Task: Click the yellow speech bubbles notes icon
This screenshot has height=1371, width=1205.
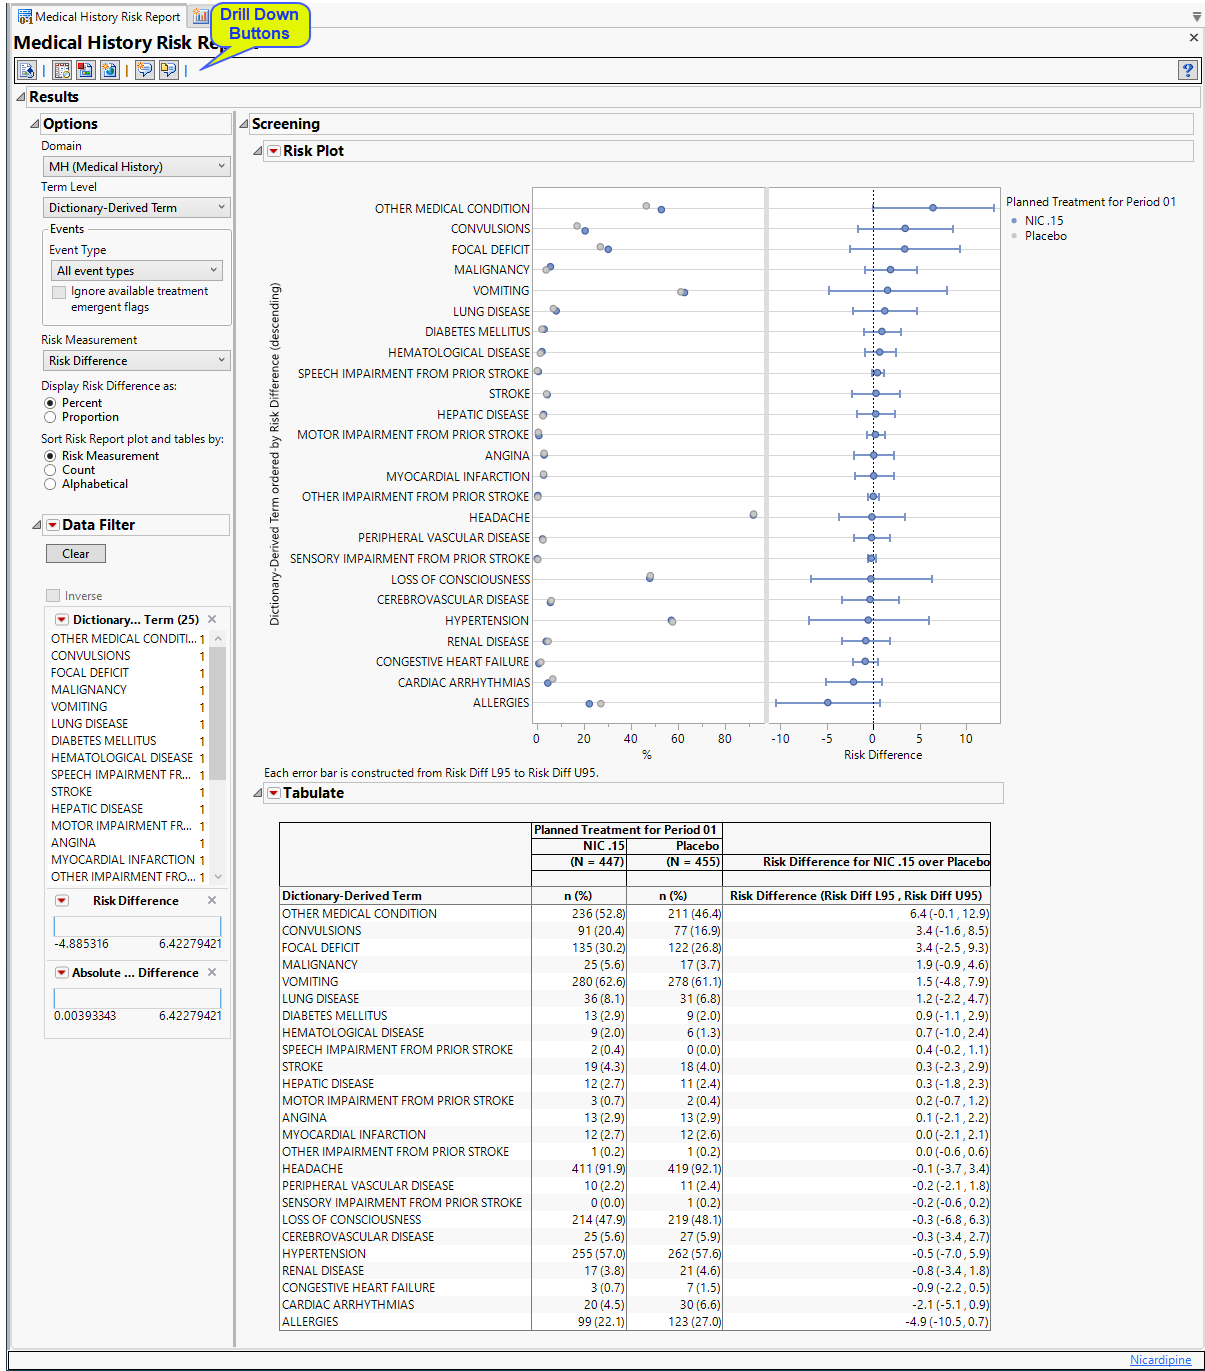Action: (x=168, y=70)
